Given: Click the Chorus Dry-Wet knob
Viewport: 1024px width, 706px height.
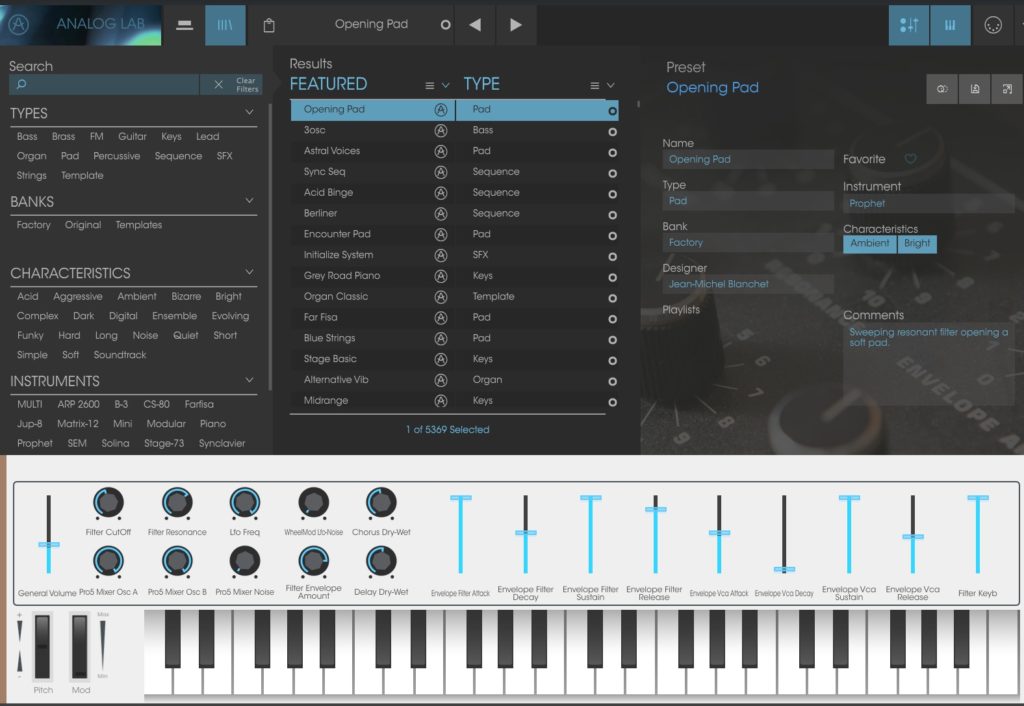Looking at the screenshot, I should coord(381,503).
